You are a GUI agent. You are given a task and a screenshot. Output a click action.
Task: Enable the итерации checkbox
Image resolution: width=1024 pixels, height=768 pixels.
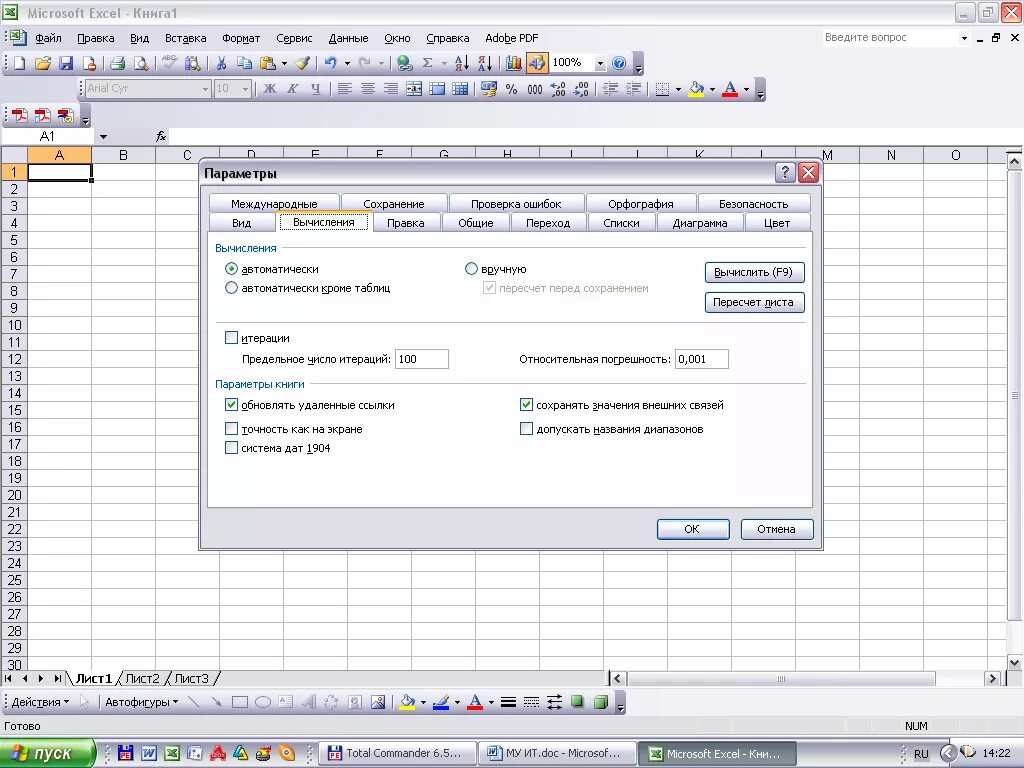231,338
